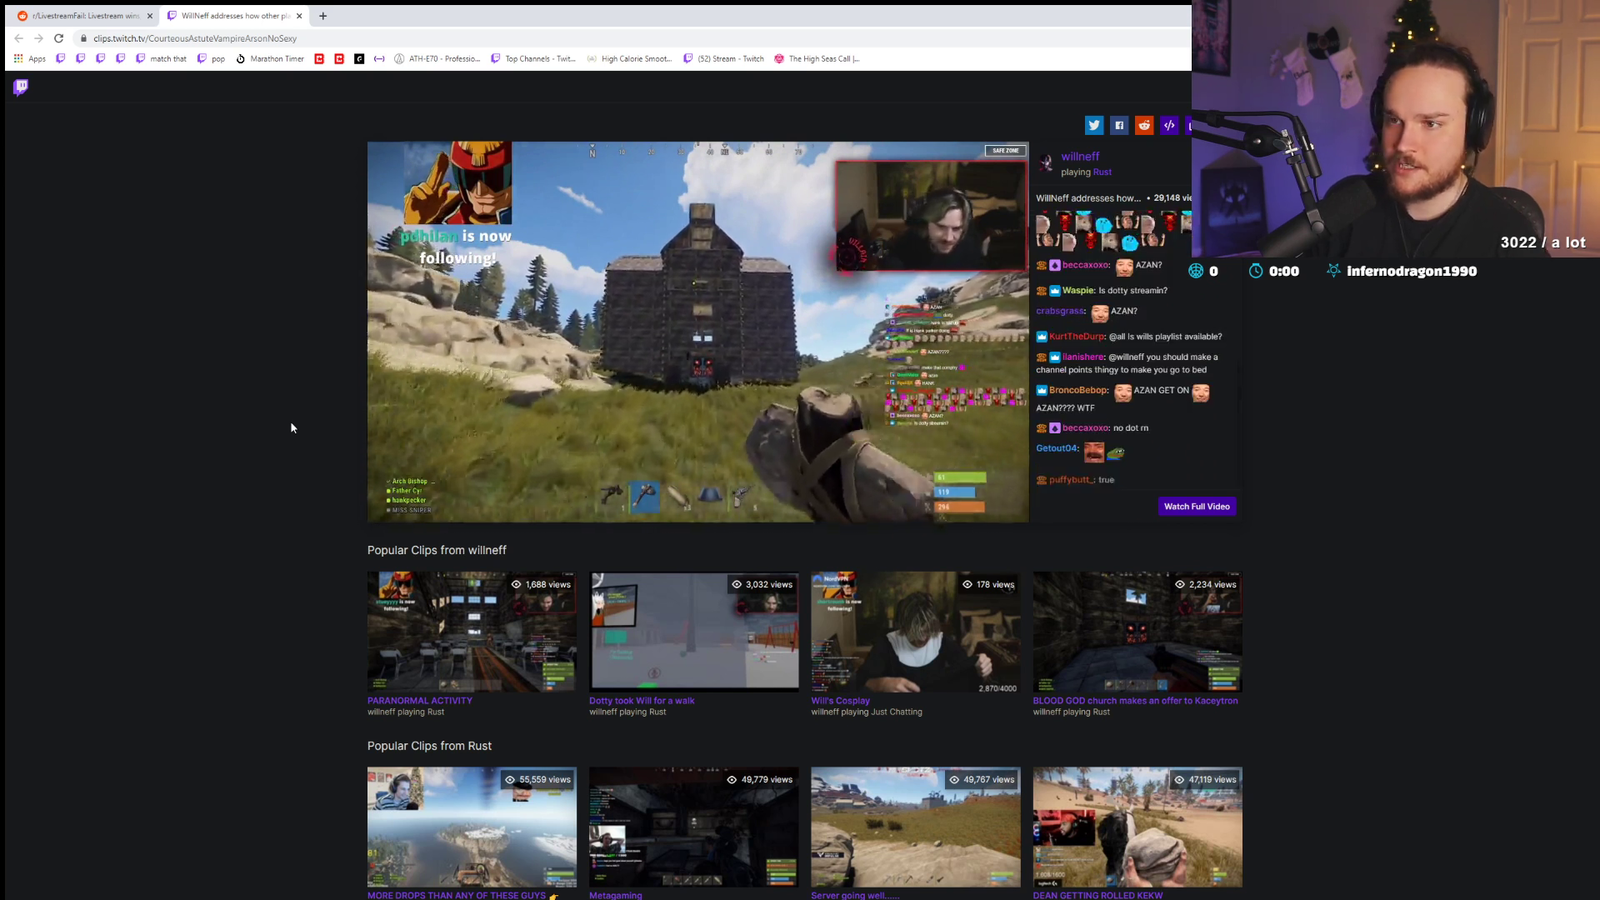
Task: Open the purple dash-in-brackets bookmark icon
Action: point(379,59)
